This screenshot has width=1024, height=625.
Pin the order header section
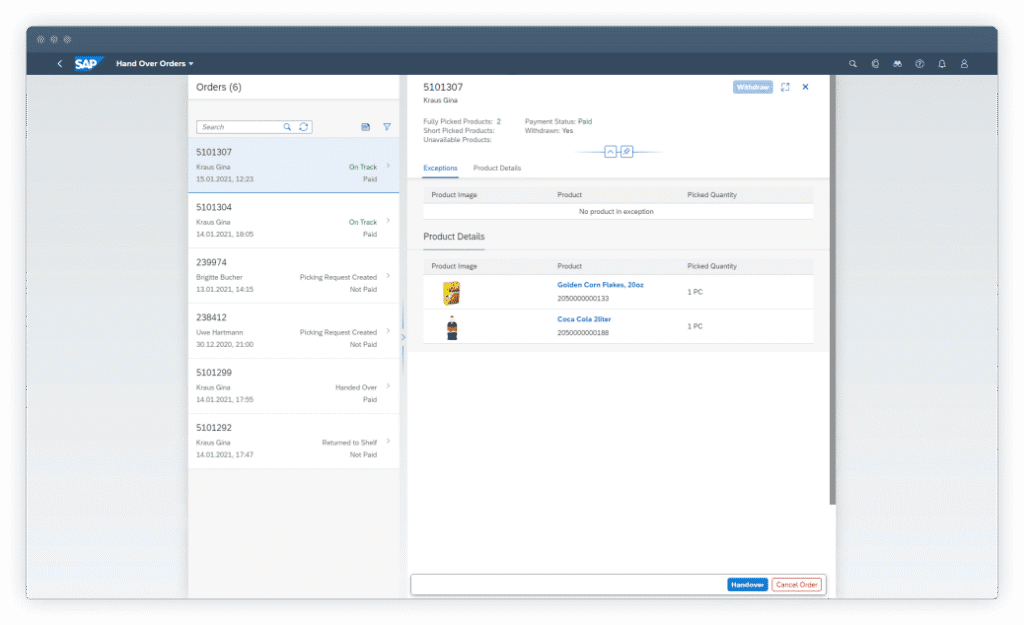626,152
